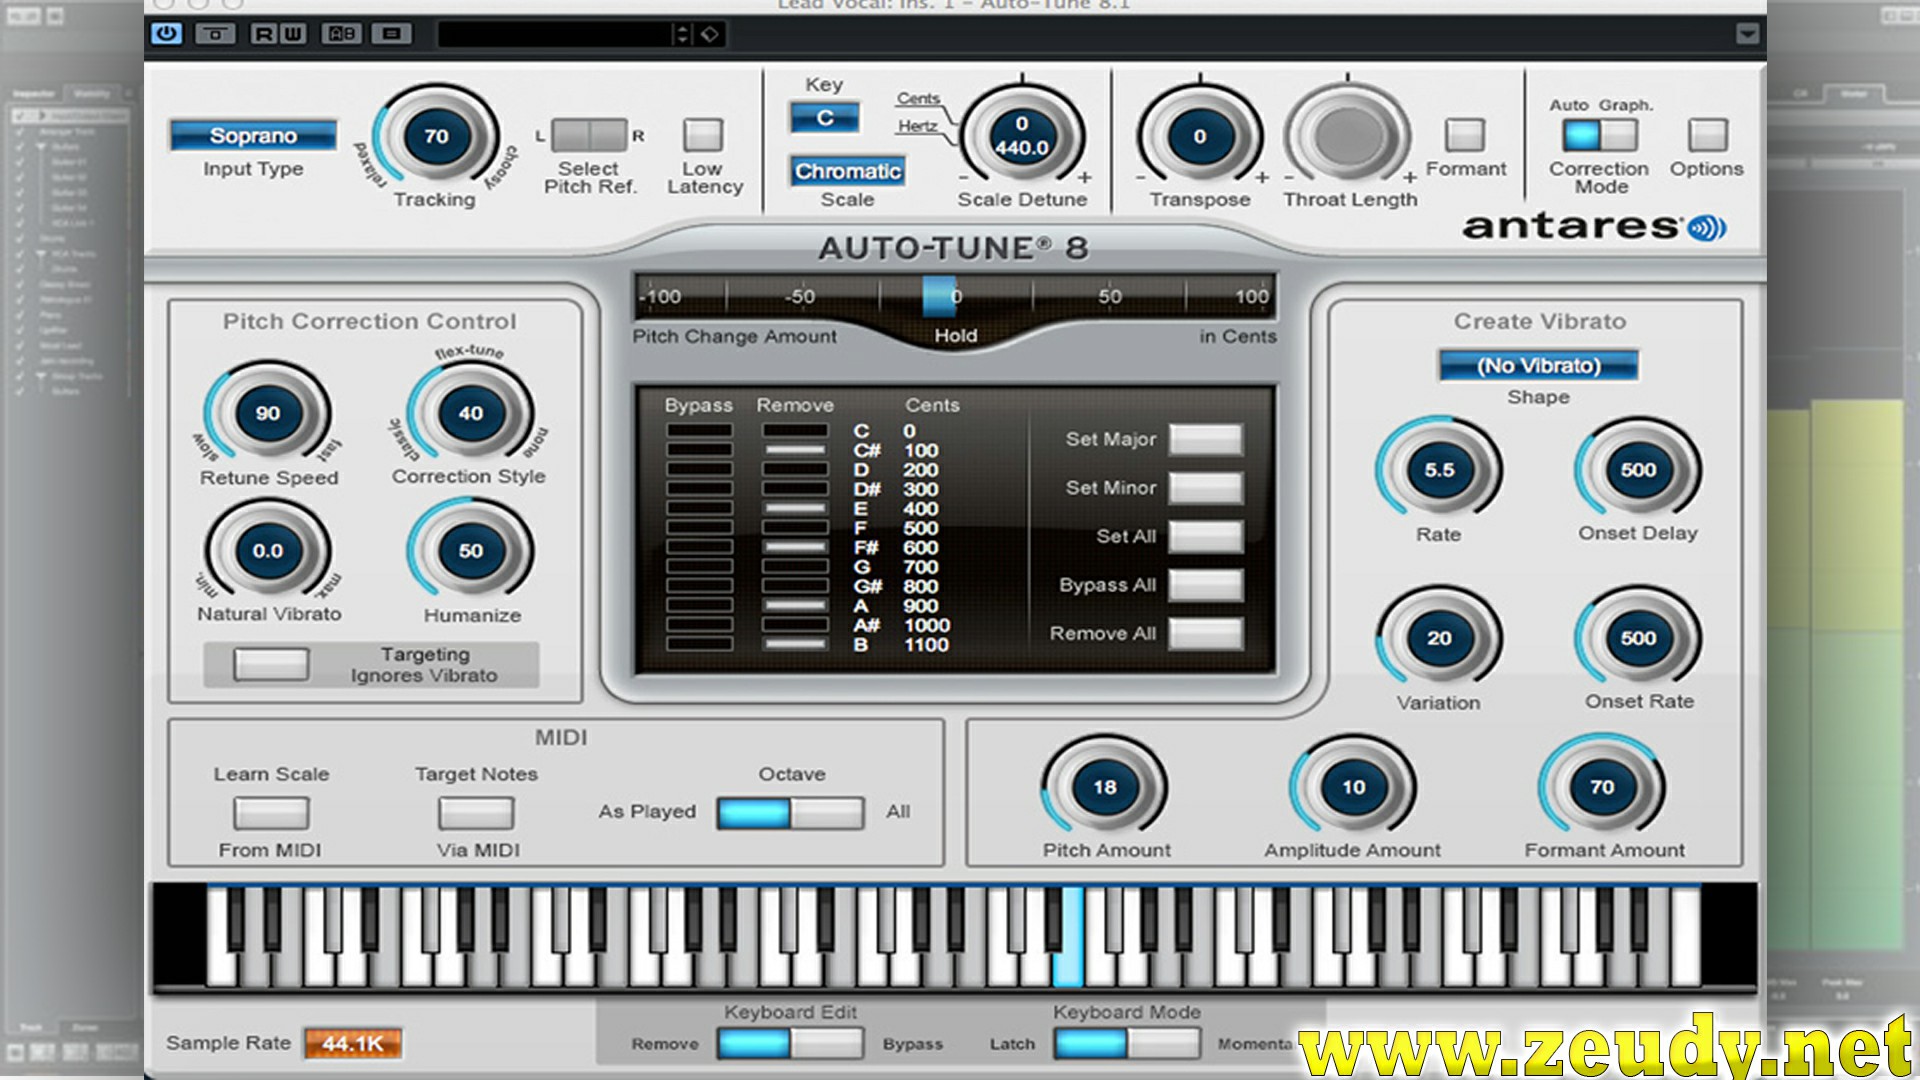Viewport: 1920px width, 1080px height.
Task: Enable Targeting Ignores Vibrato
Action: tap(269, 663)
